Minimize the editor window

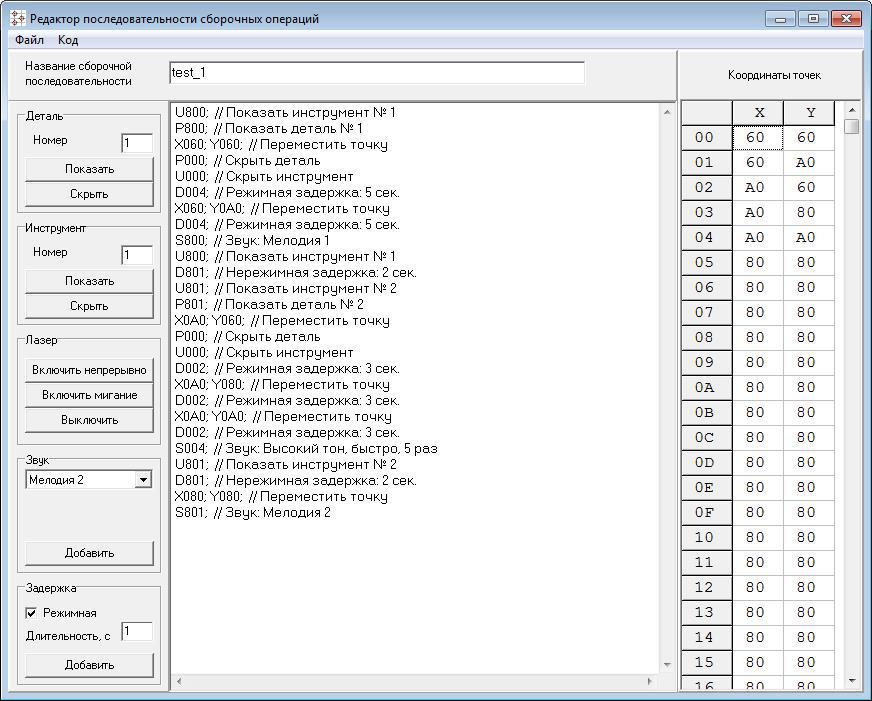coord(780,19)
